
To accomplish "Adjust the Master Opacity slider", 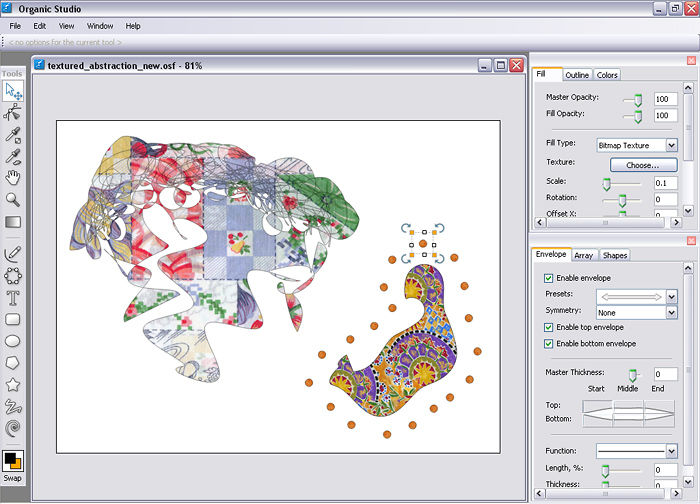I will click(x=638, y=100).
